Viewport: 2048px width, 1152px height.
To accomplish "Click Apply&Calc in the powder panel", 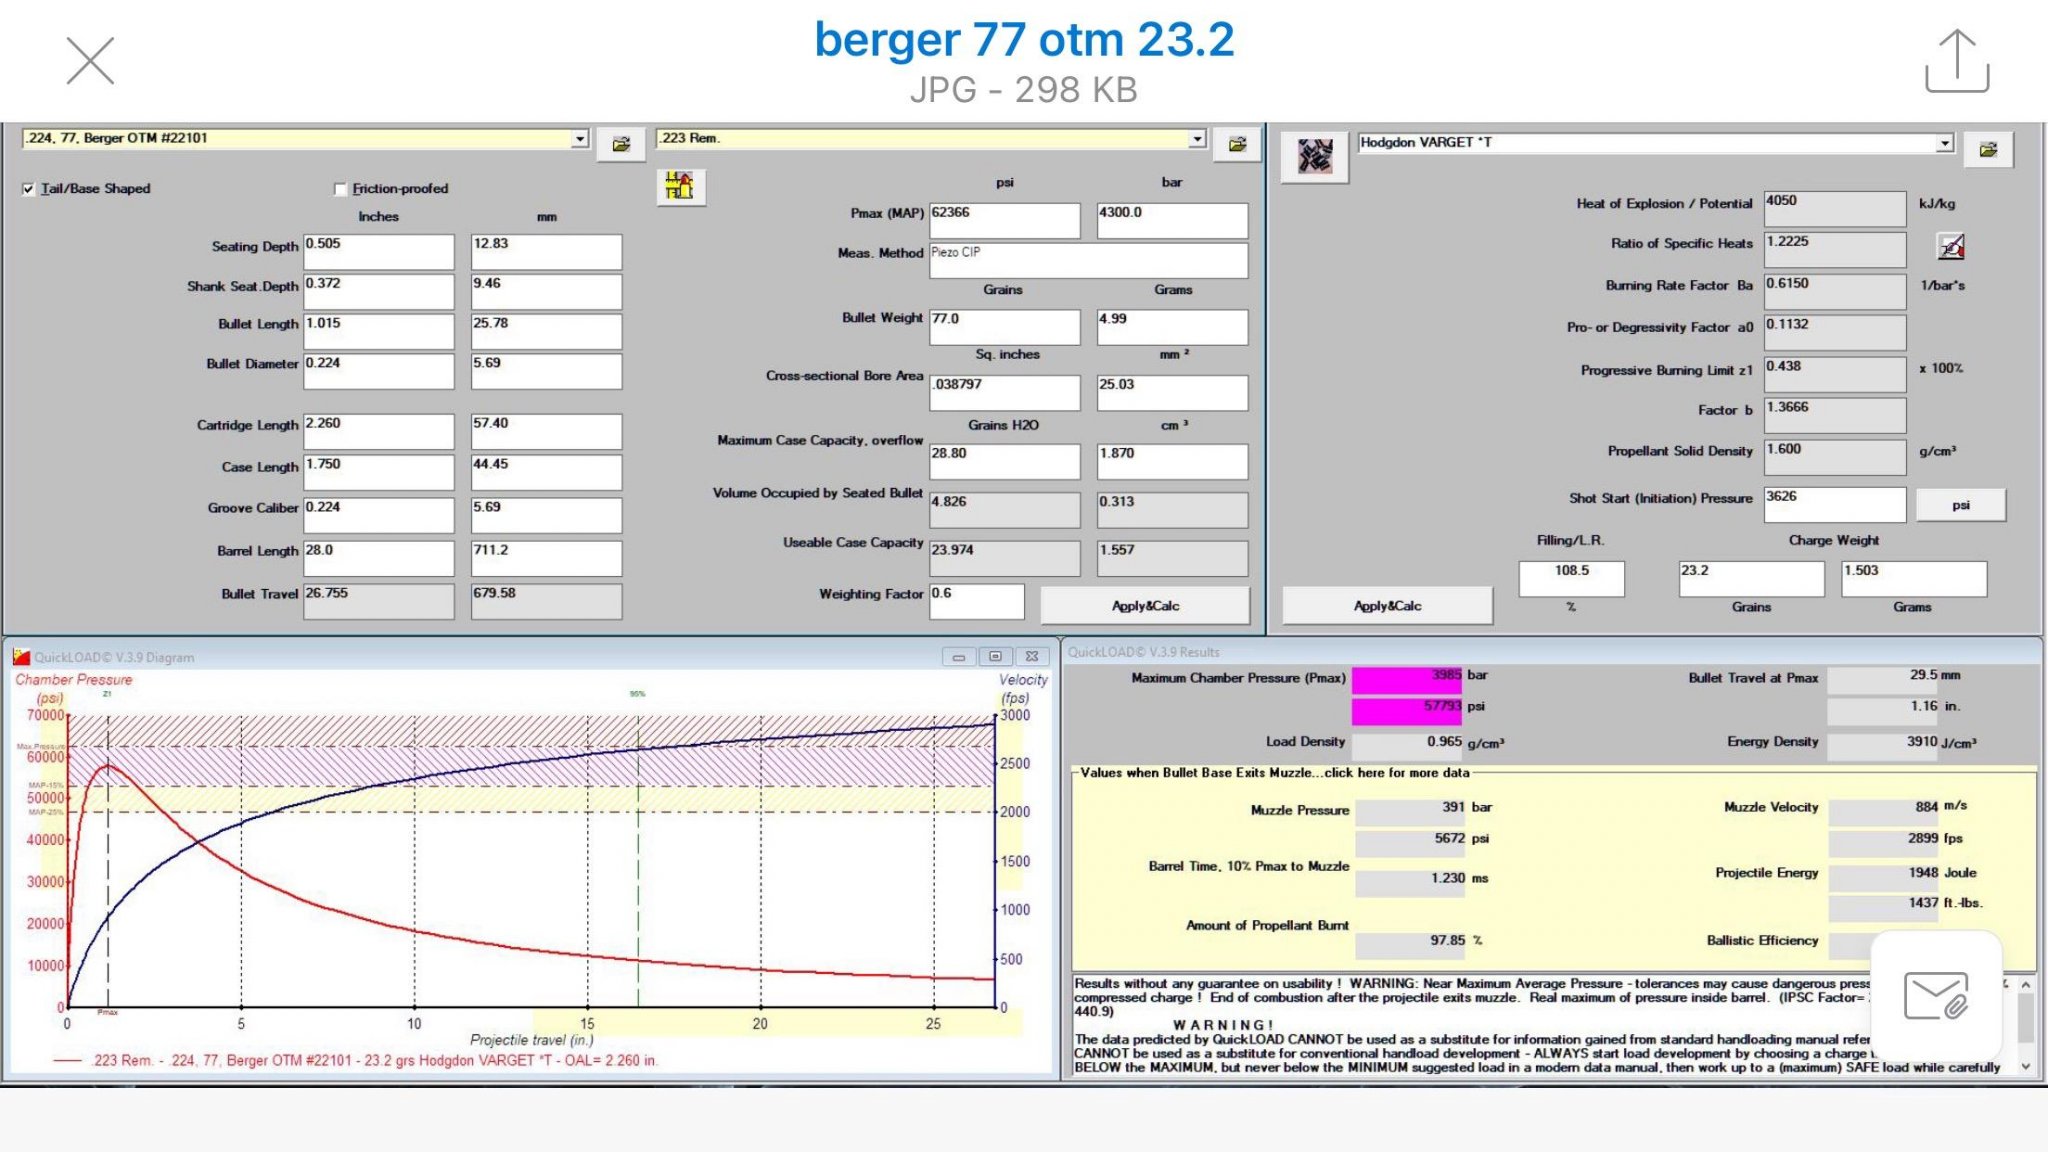I will (1387, 606).
